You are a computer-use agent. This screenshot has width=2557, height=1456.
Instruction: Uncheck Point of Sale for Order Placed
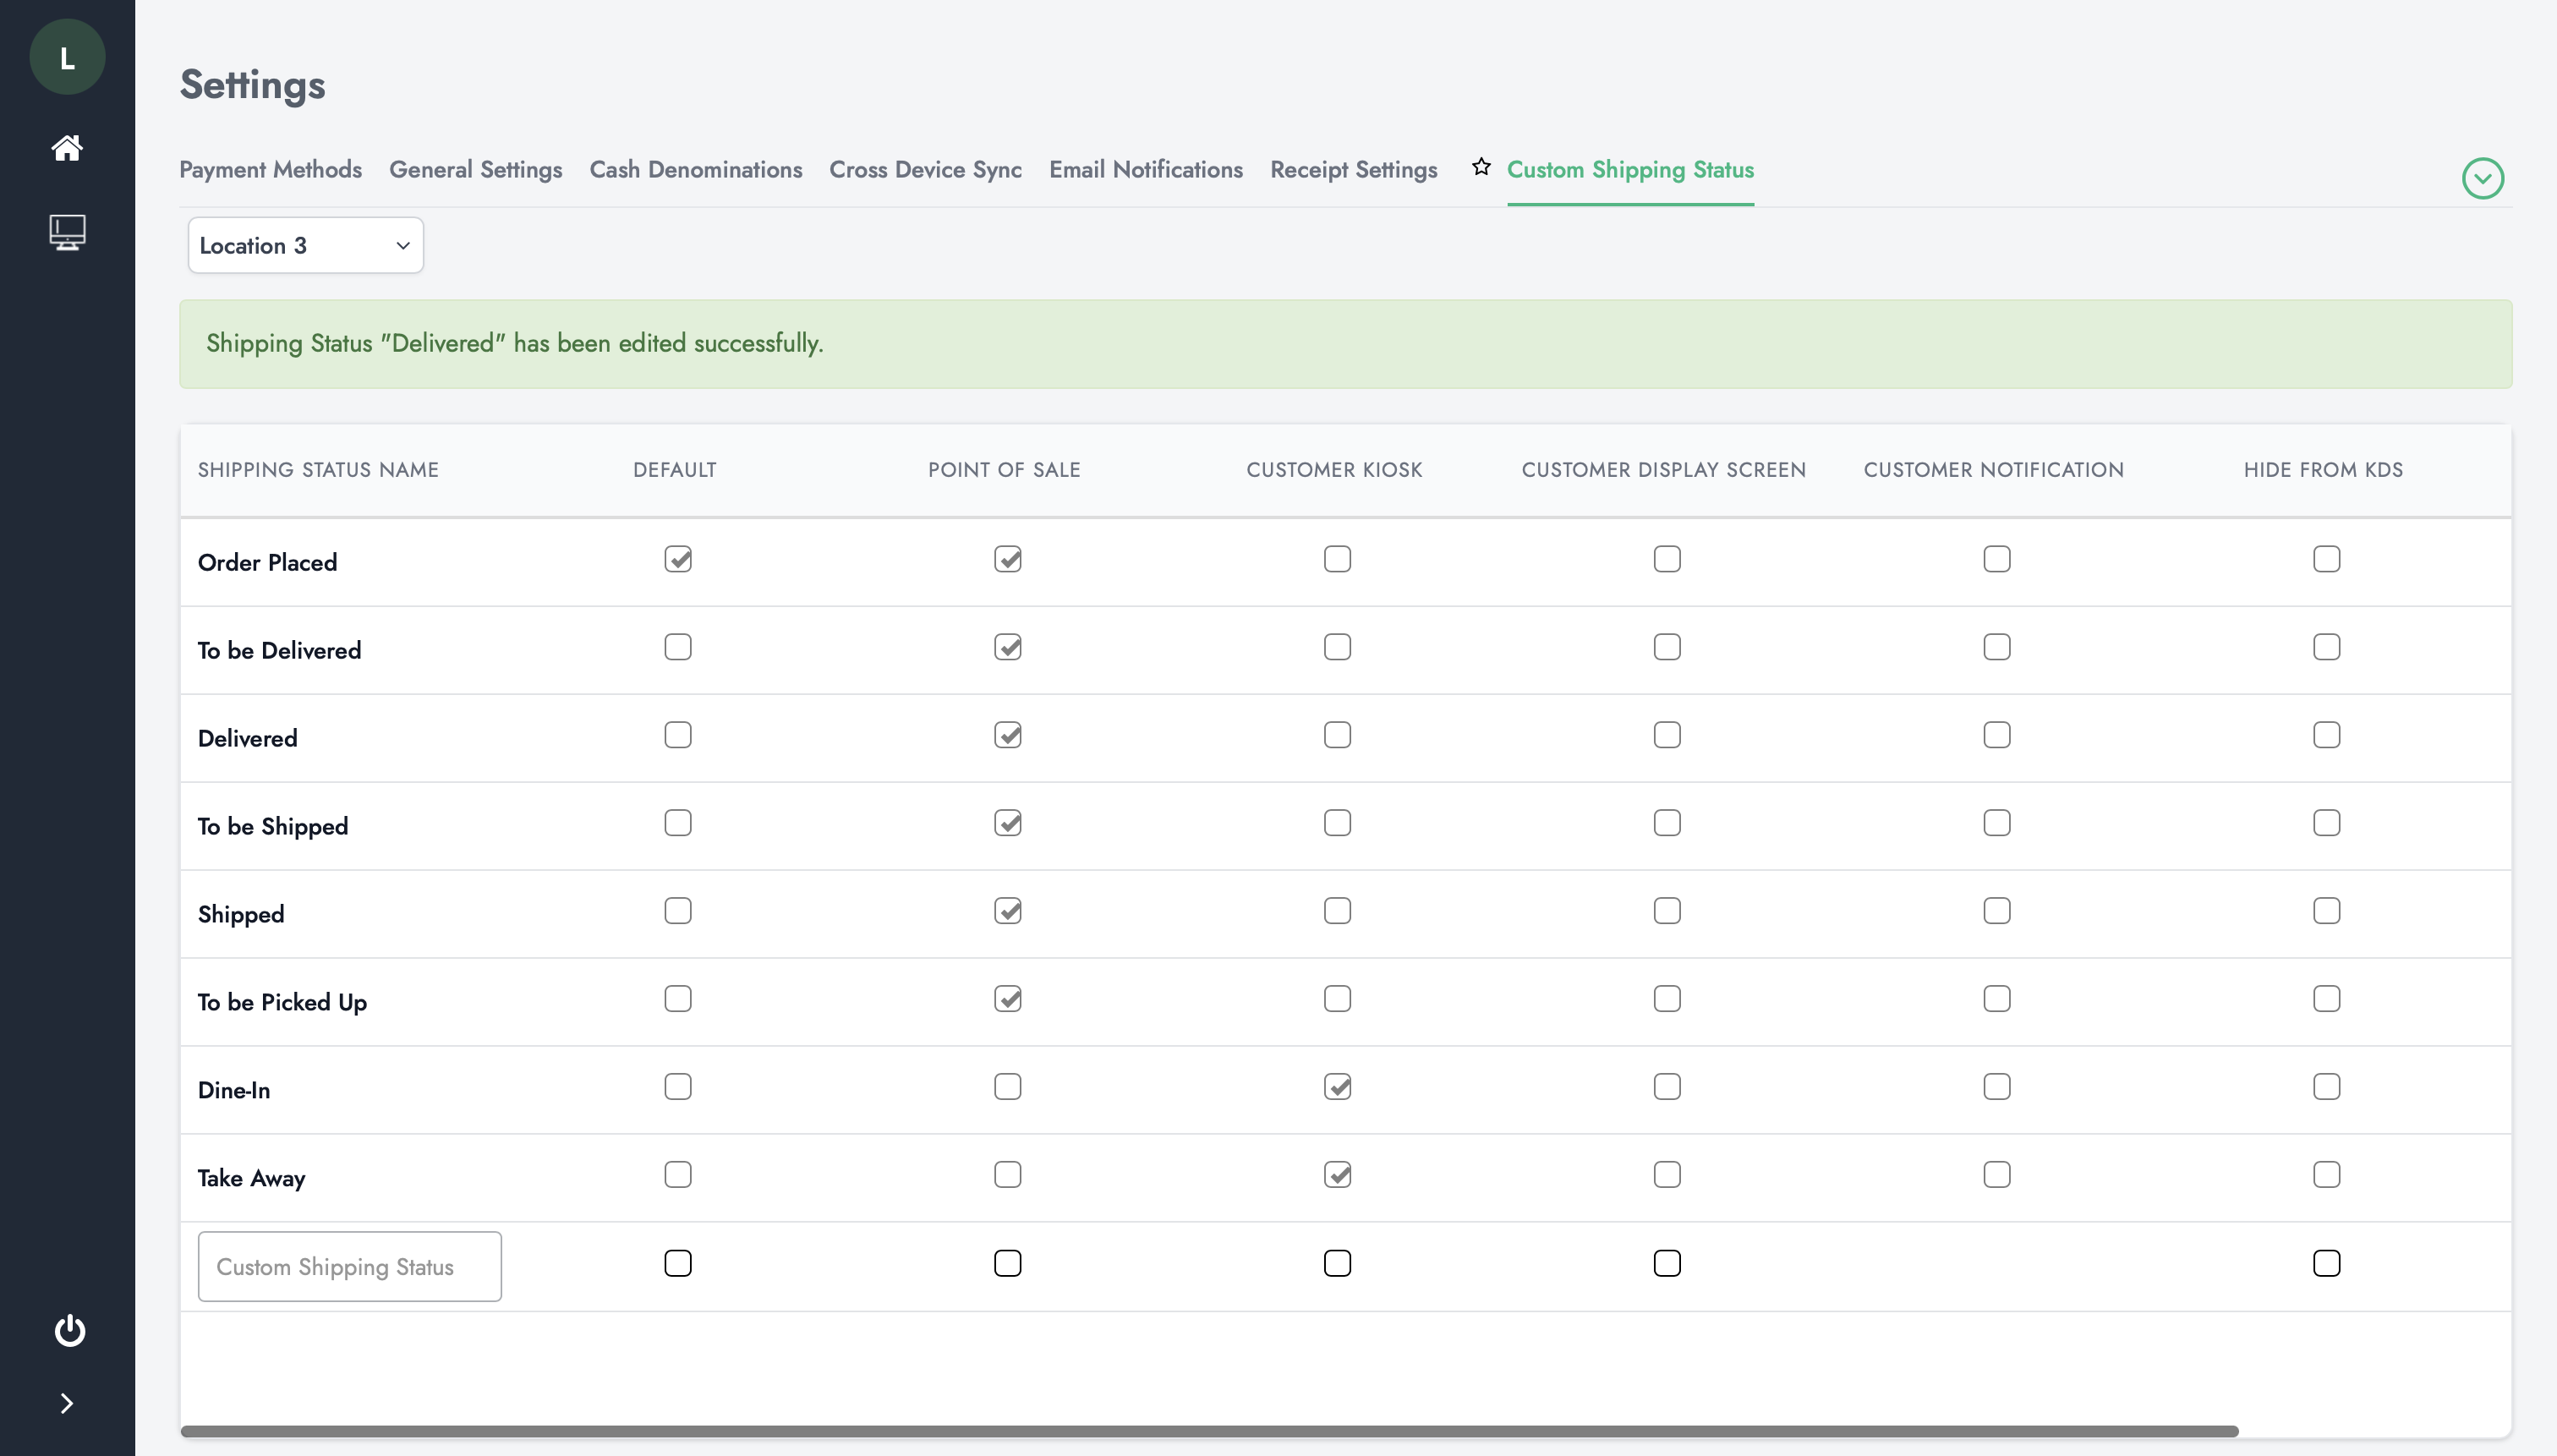[x=1007, y=559]
